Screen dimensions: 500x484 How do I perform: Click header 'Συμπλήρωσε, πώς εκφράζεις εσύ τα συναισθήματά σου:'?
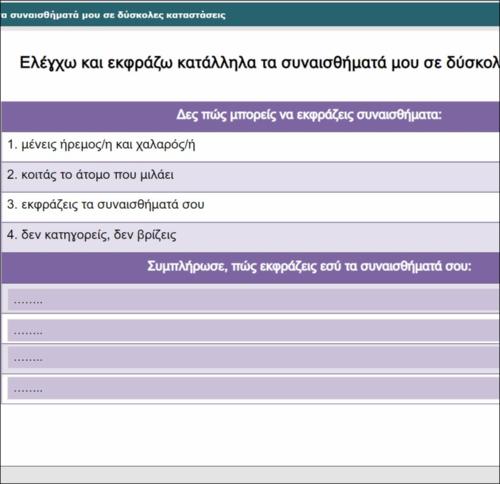pos(309,266)
